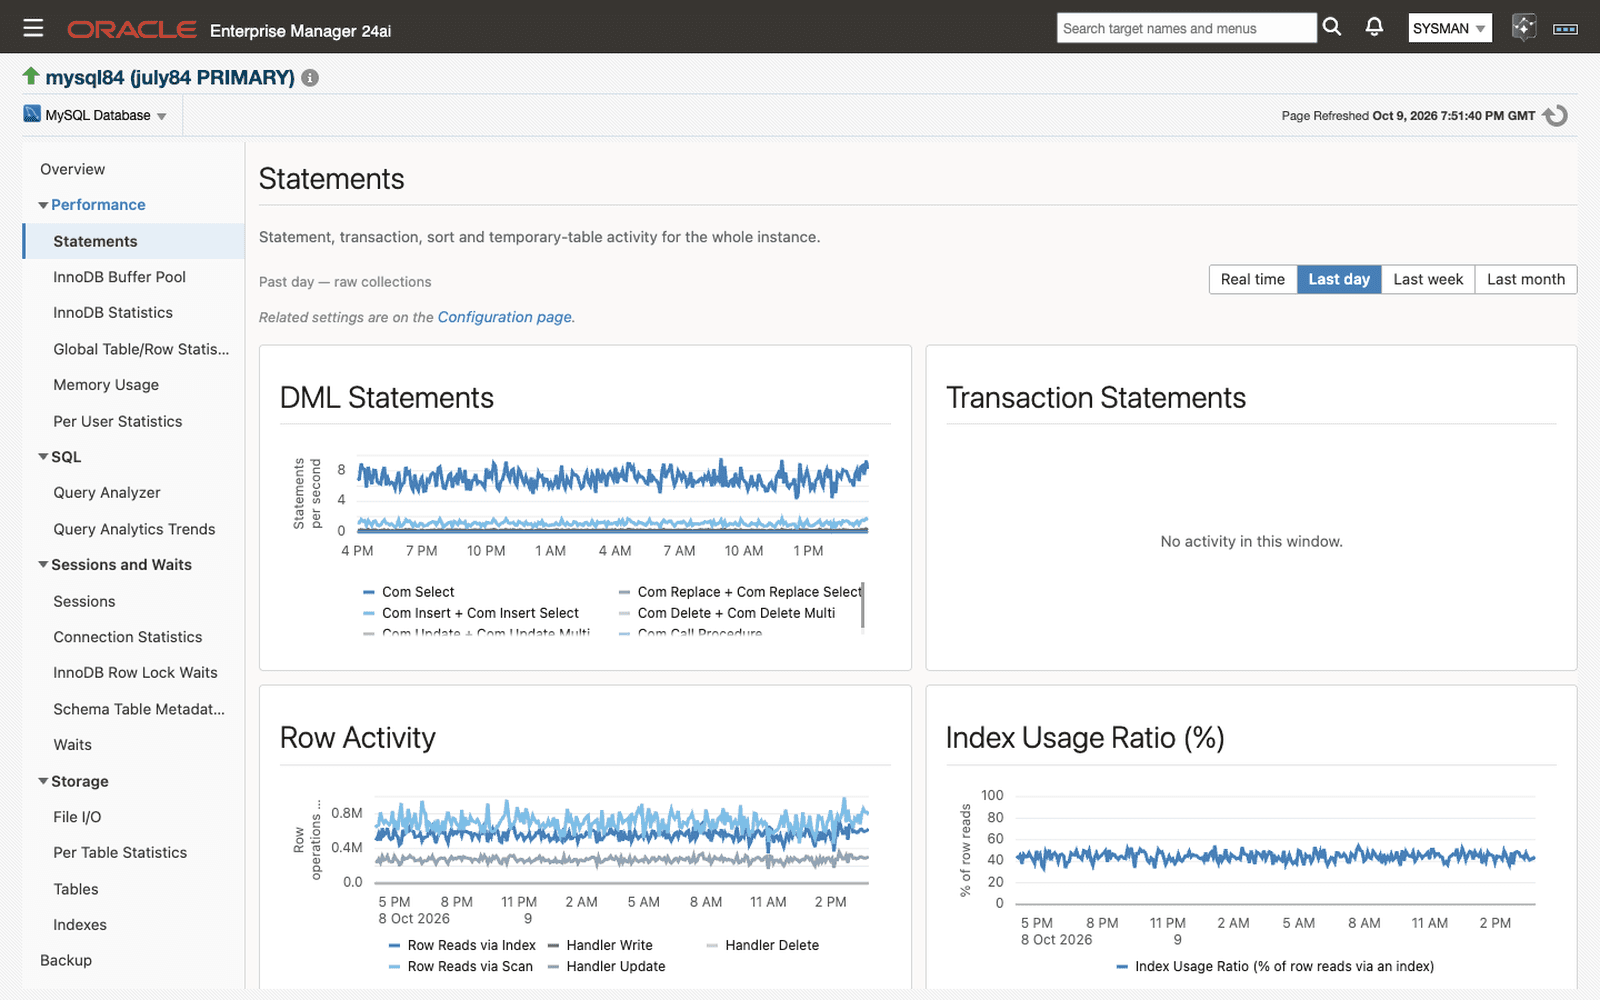This screenshot has height=1000, width=1600.
Task: Collapse the Sessions and Waits section
Action: coord(43,565)
